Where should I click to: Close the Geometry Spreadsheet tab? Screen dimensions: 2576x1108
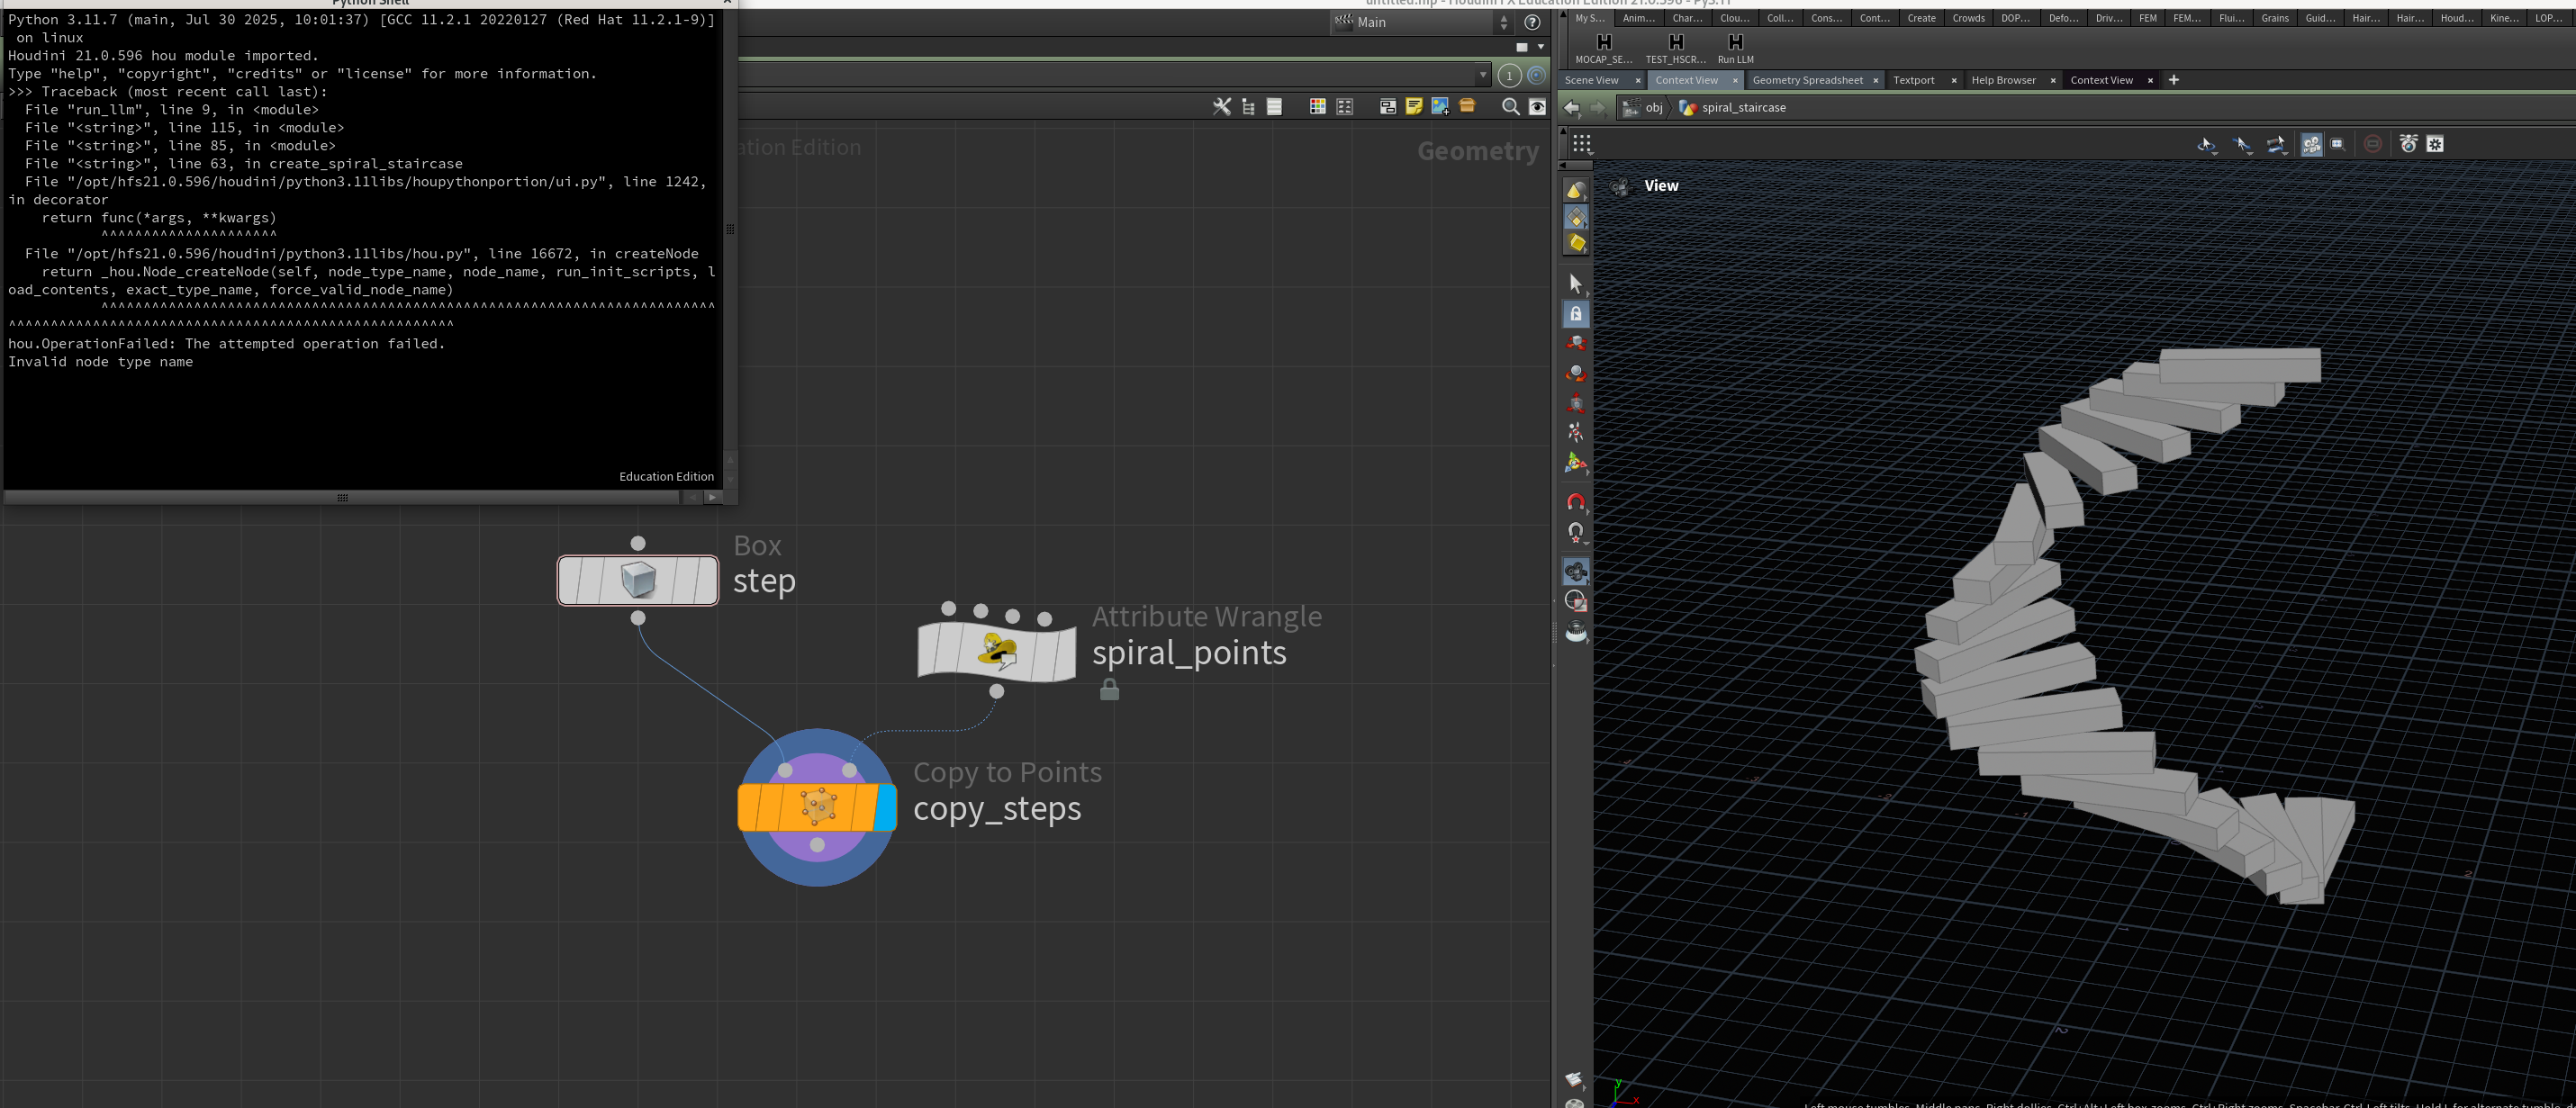(1876, 81)
